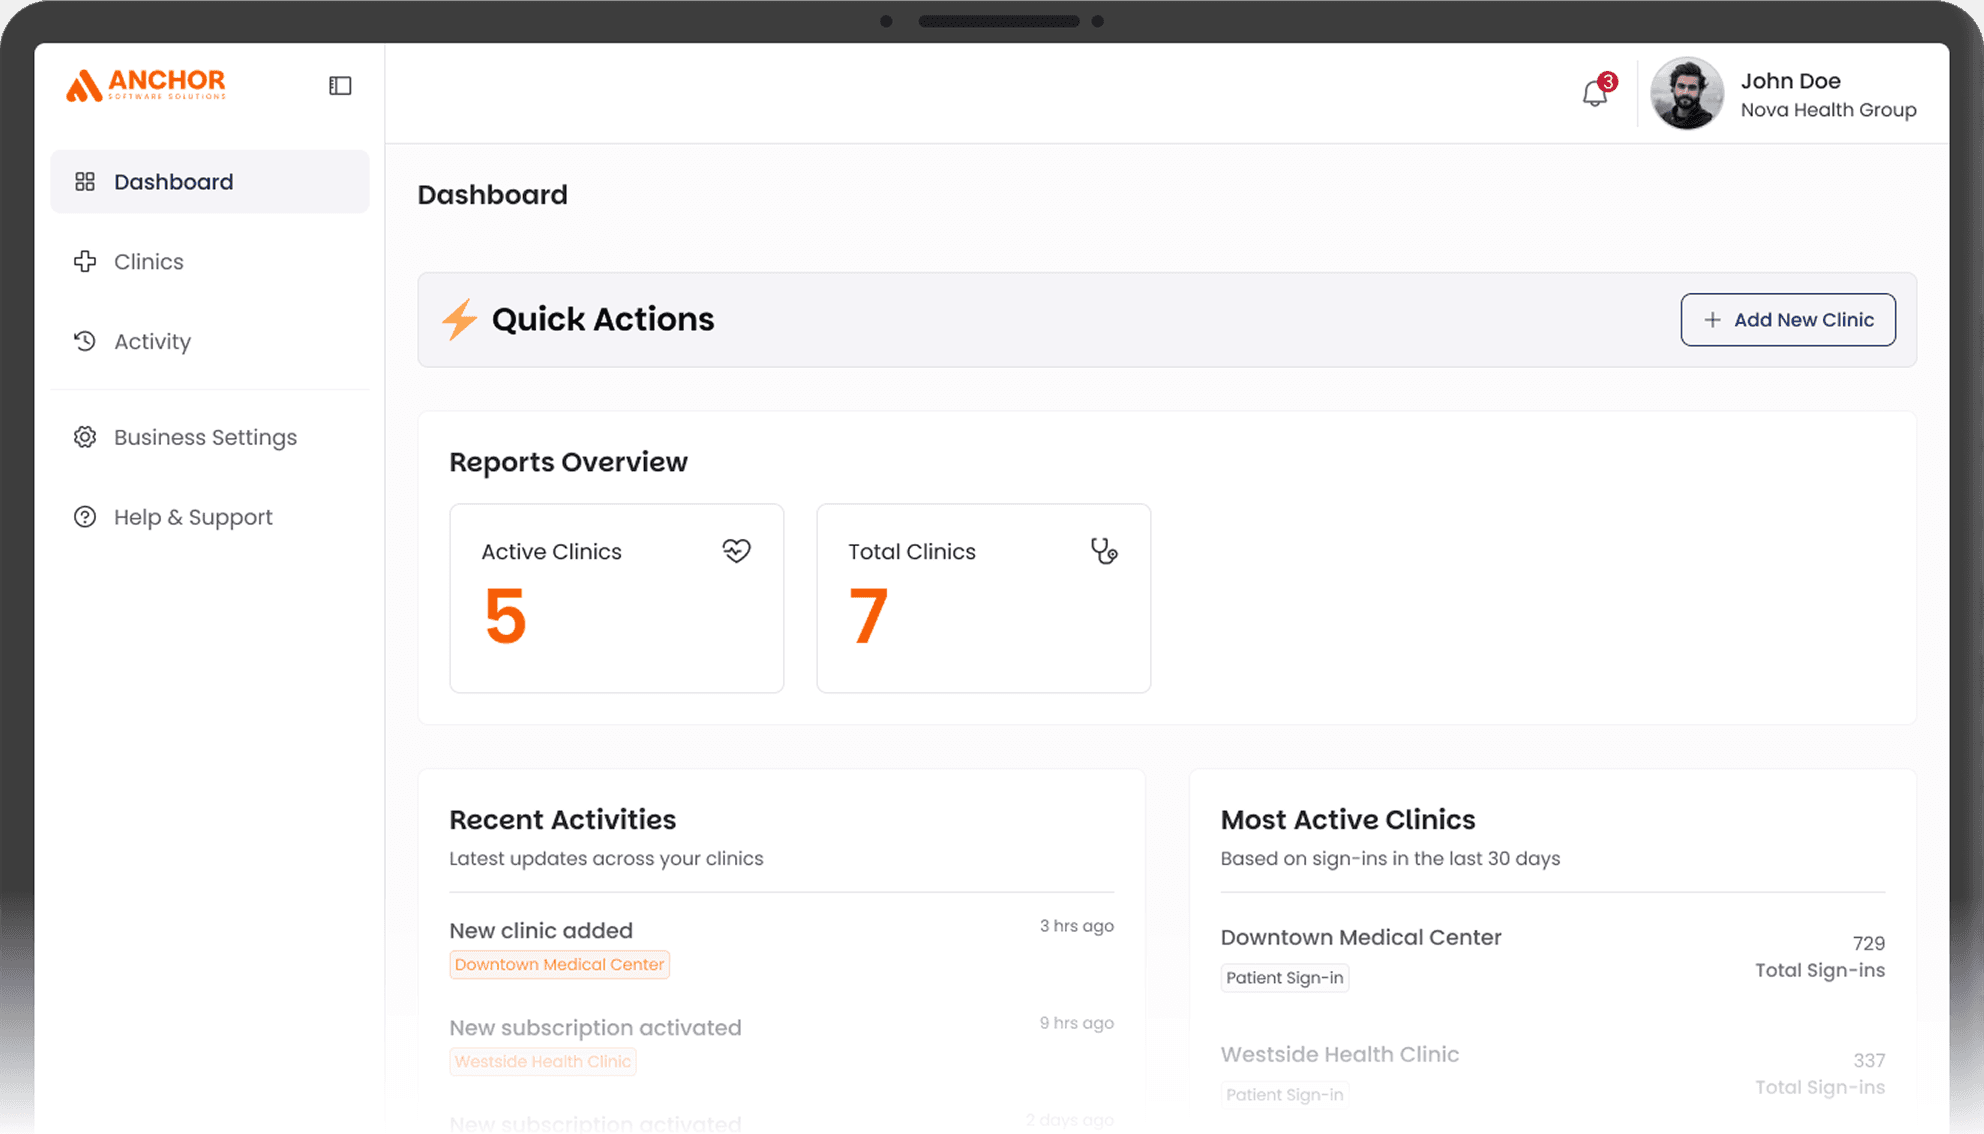Click the Business Settings gear icon
The width and height of the screenshot is (1984, 1134).
pyautogui.click(x=85, y=437)
